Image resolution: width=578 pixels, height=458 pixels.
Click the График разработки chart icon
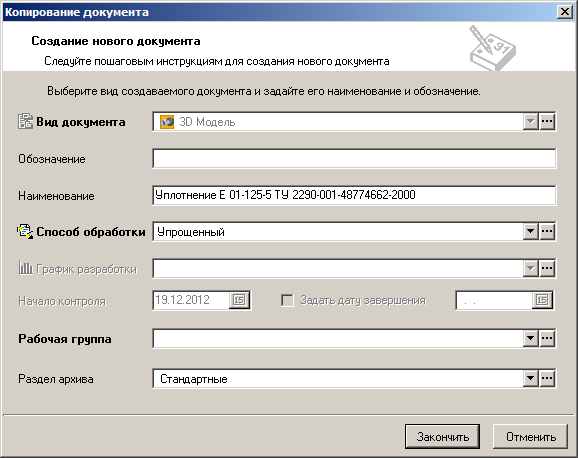(26, 268)
